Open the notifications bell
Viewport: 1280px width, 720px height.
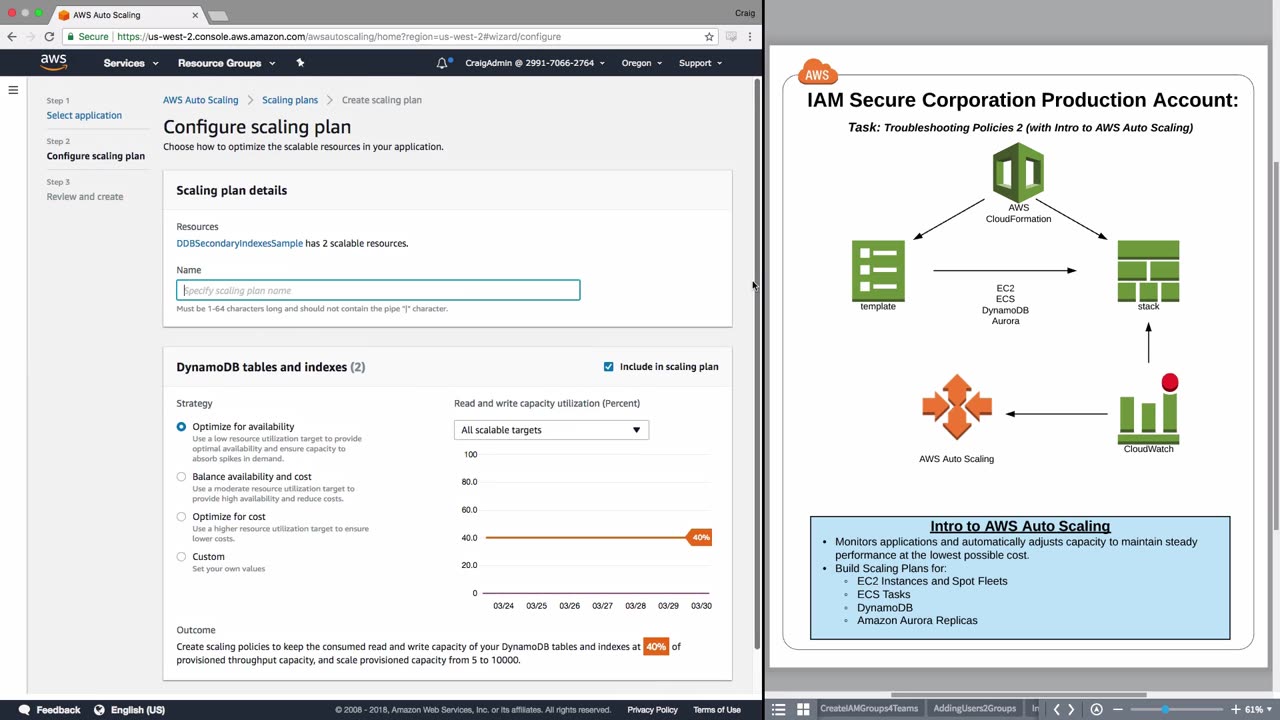(442, 63)
